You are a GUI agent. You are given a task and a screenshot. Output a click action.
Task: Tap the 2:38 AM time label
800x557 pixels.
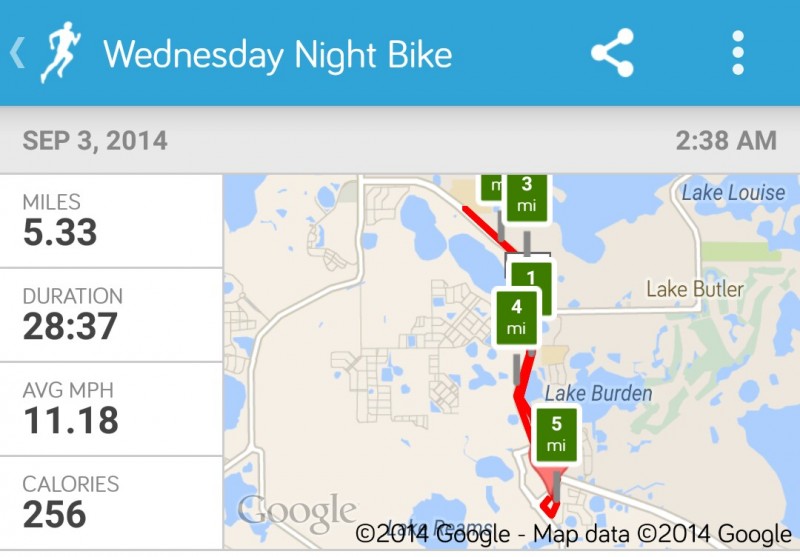[x=725, y=140]
